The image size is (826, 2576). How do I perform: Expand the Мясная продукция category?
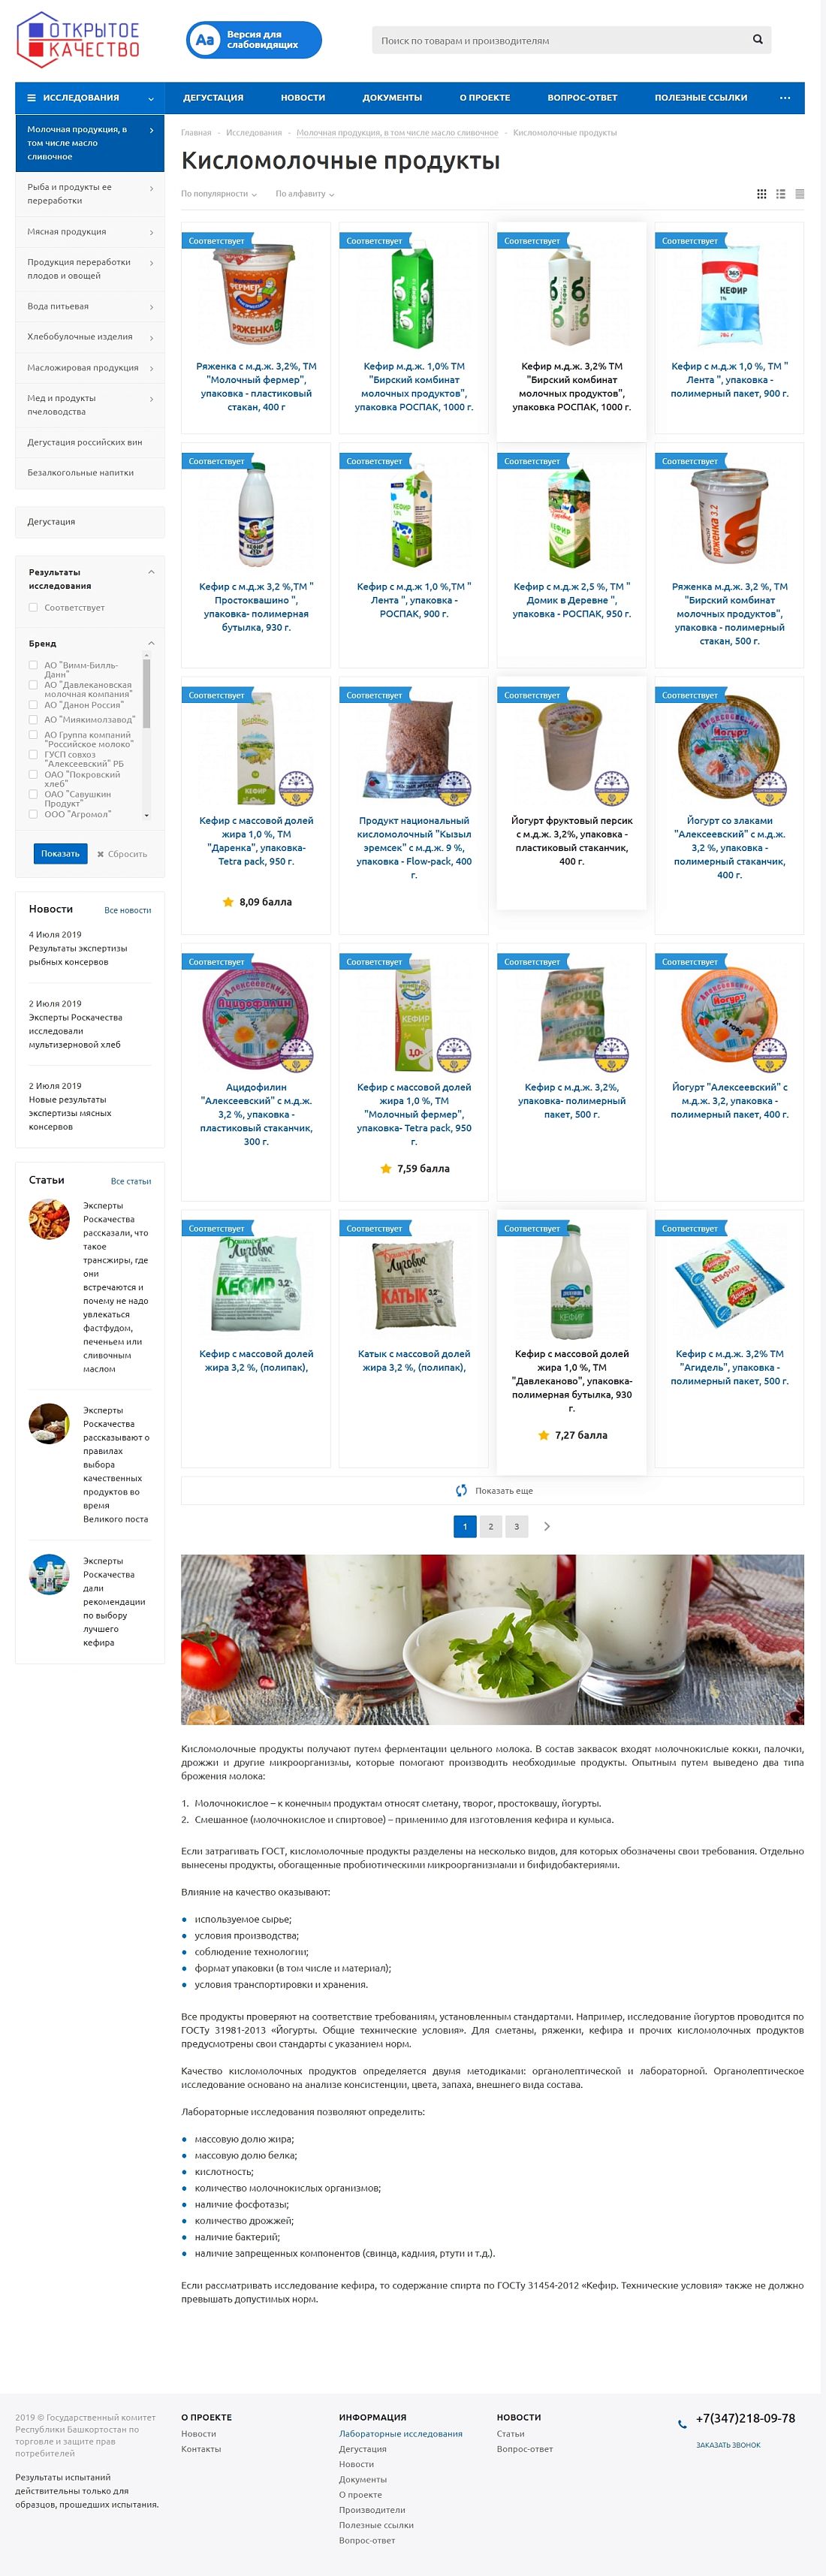click(90, 232)
